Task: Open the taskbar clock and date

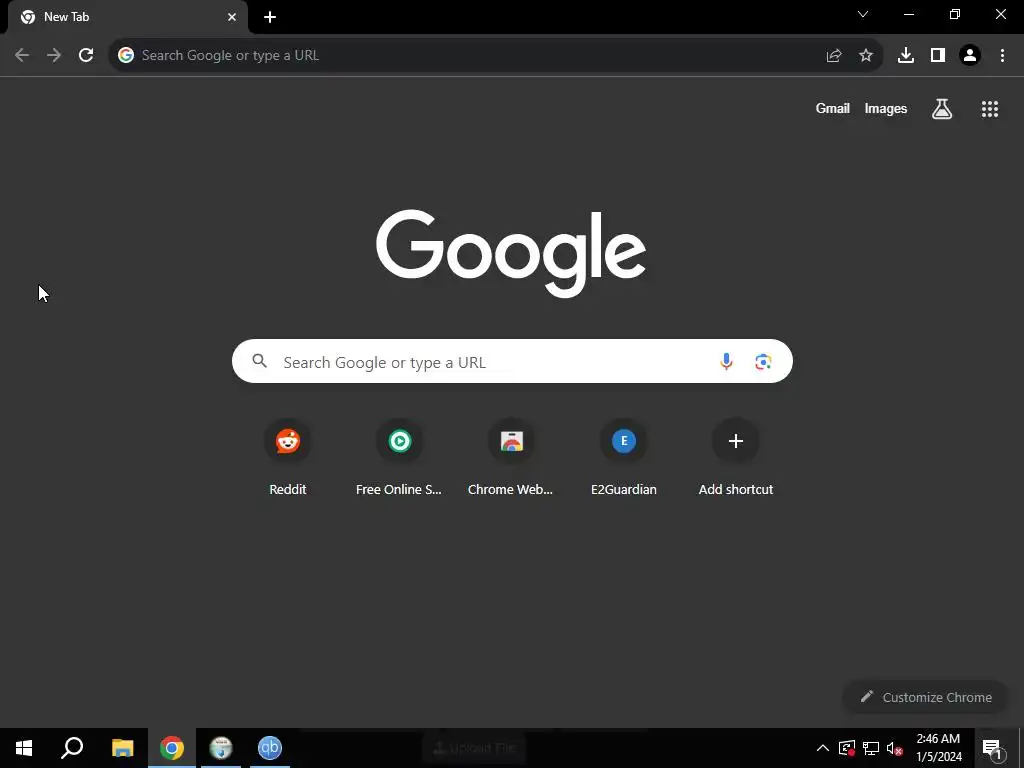Action: click(939, 748)
